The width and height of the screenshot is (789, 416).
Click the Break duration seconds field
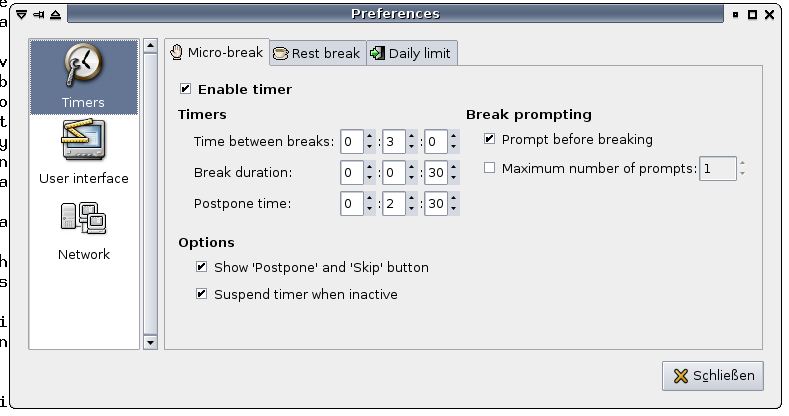coord(435,173)
